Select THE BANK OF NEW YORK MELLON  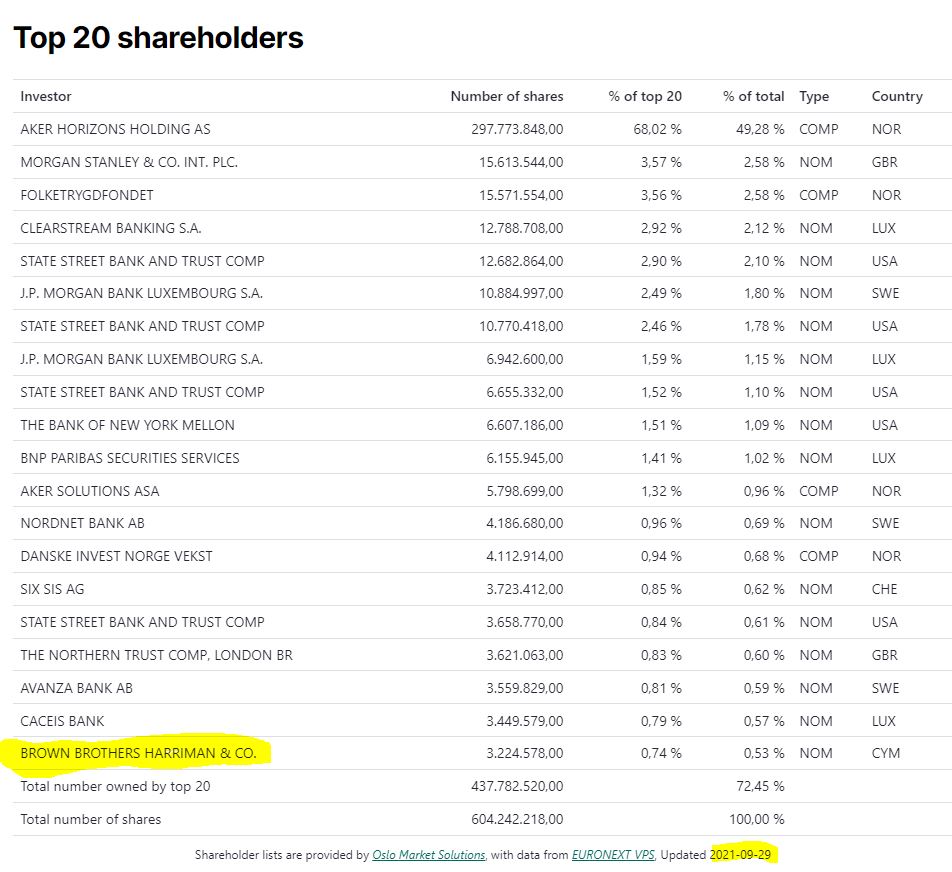[x=127, y=425]
